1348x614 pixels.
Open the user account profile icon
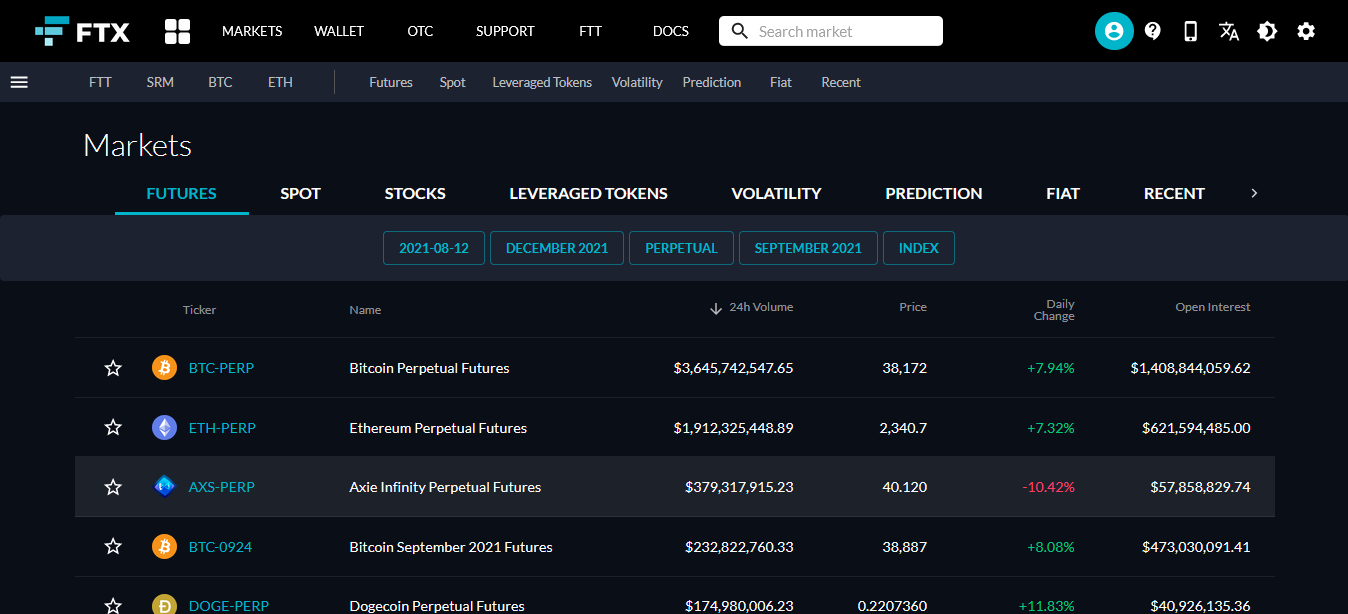pyautogui.click(x=1113, y=31)
